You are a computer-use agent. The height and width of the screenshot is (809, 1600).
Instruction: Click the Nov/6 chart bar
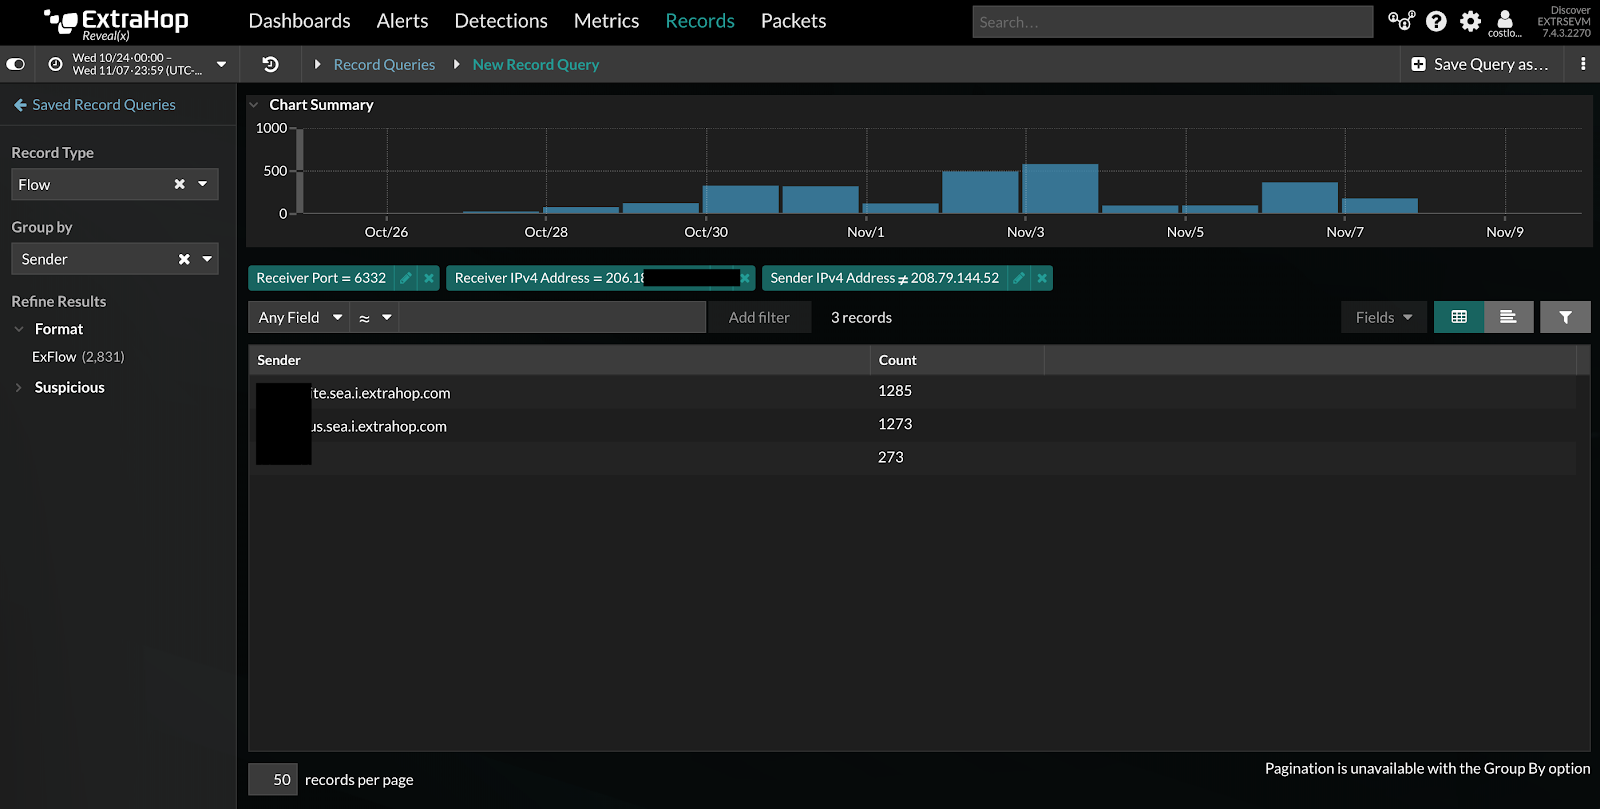click(1299, 198)
